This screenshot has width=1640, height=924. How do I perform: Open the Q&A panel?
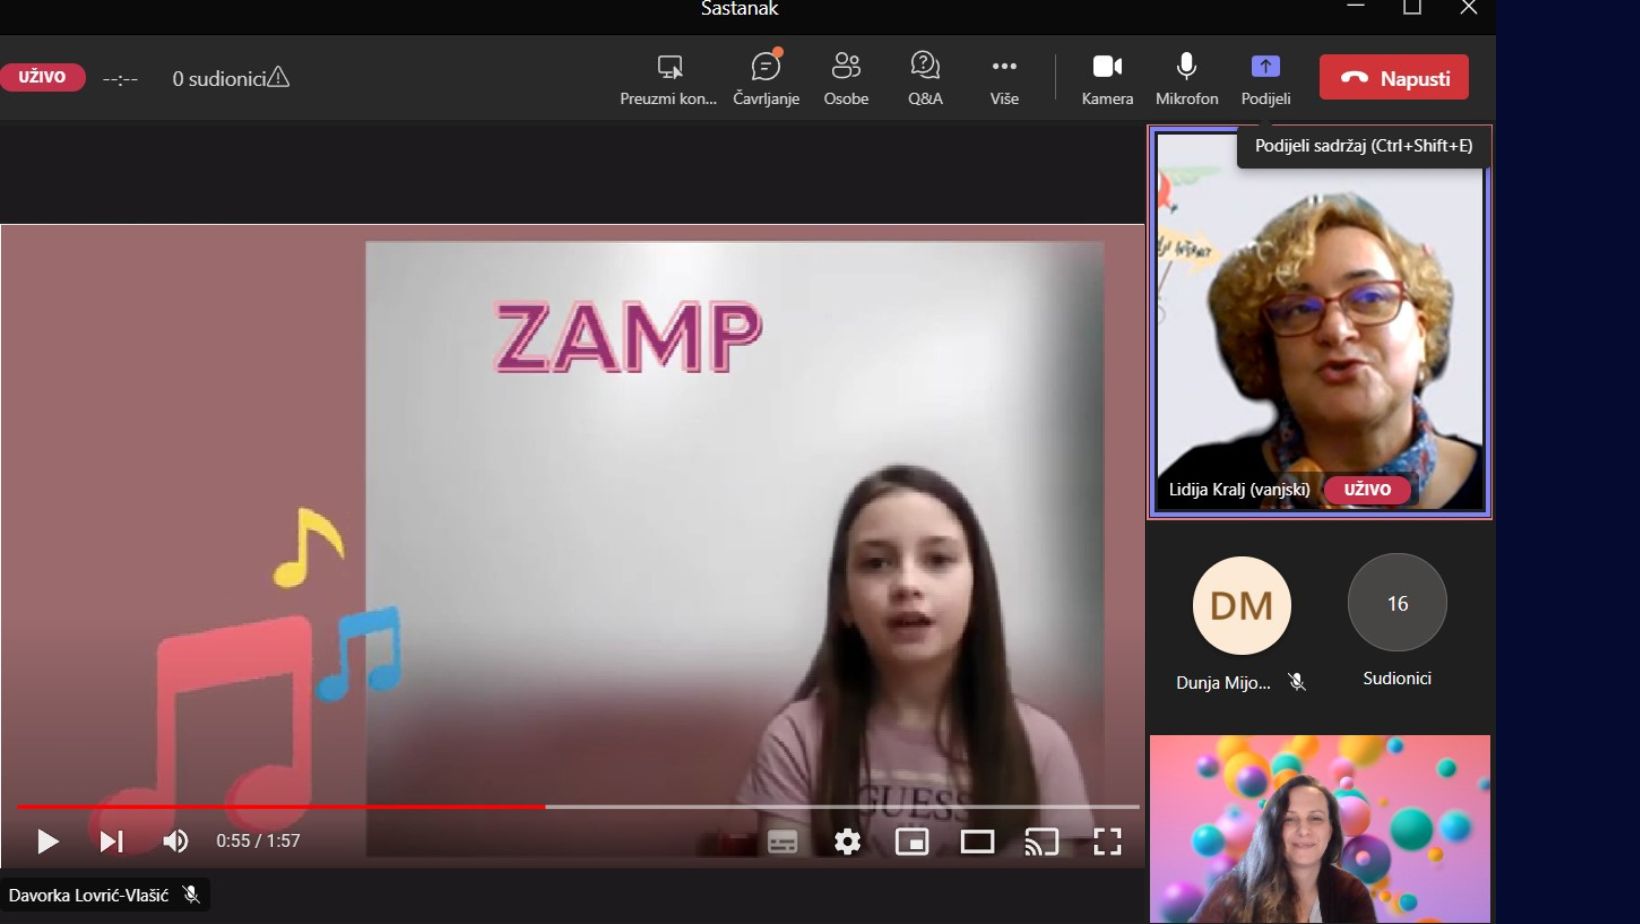925,78
